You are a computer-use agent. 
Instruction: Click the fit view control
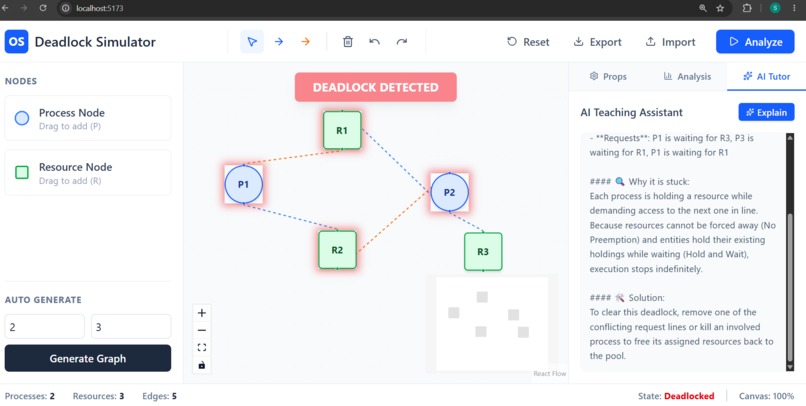pyautogui.click(x=202, y=348)
